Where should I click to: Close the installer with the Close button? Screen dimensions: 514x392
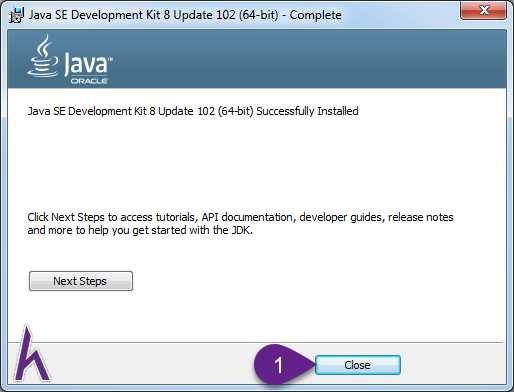(x=358, y=365)
